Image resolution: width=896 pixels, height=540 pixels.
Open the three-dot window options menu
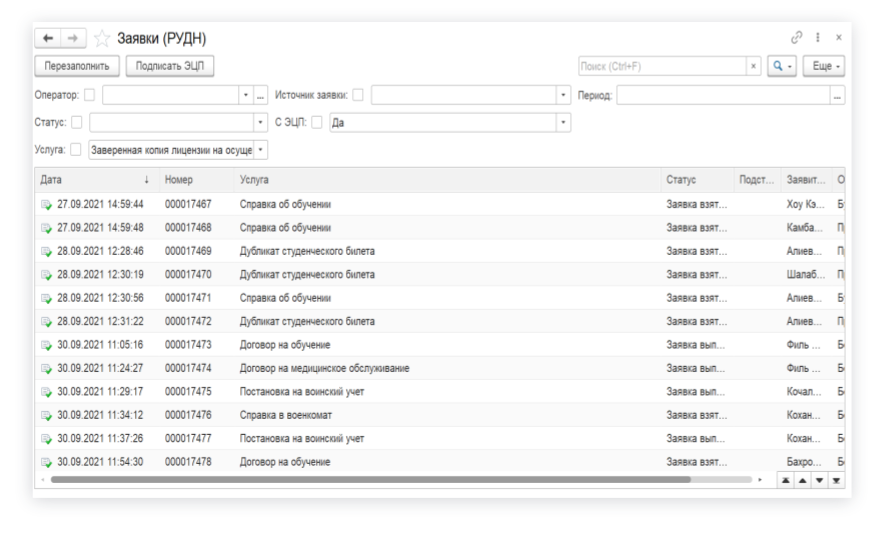pos(818,37)
